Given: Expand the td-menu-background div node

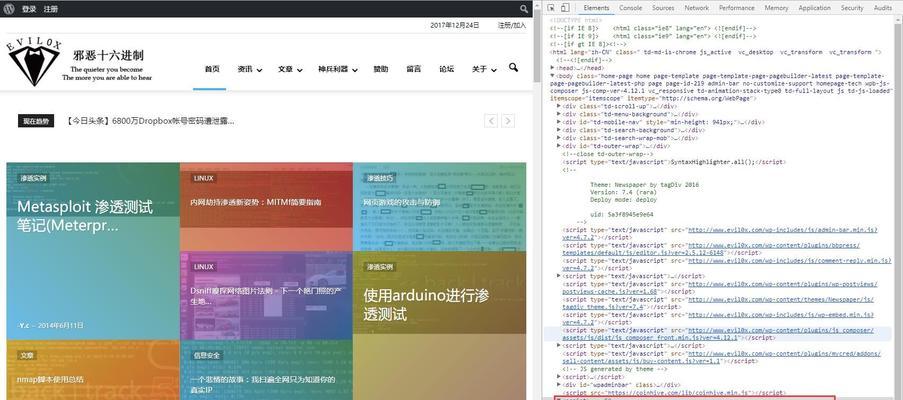Looking at the screenshot, I should pos(559,114).
